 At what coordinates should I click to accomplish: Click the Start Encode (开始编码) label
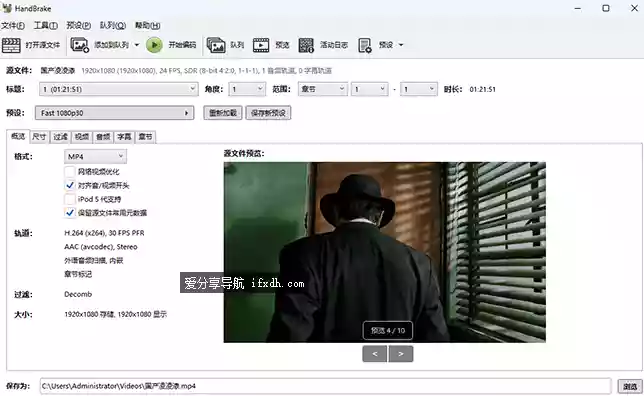pyautogui.click(x=182, y=45)
